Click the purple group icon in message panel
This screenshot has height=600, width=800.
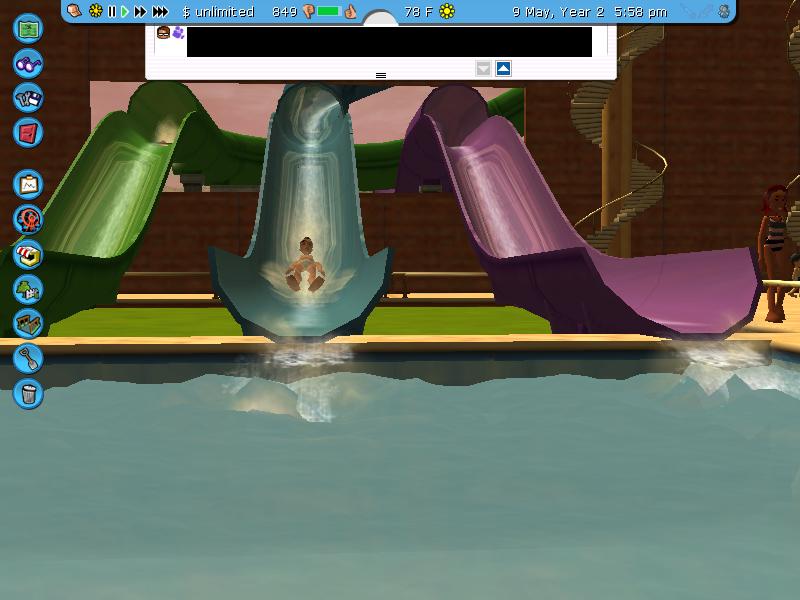(x=178, y=33)
